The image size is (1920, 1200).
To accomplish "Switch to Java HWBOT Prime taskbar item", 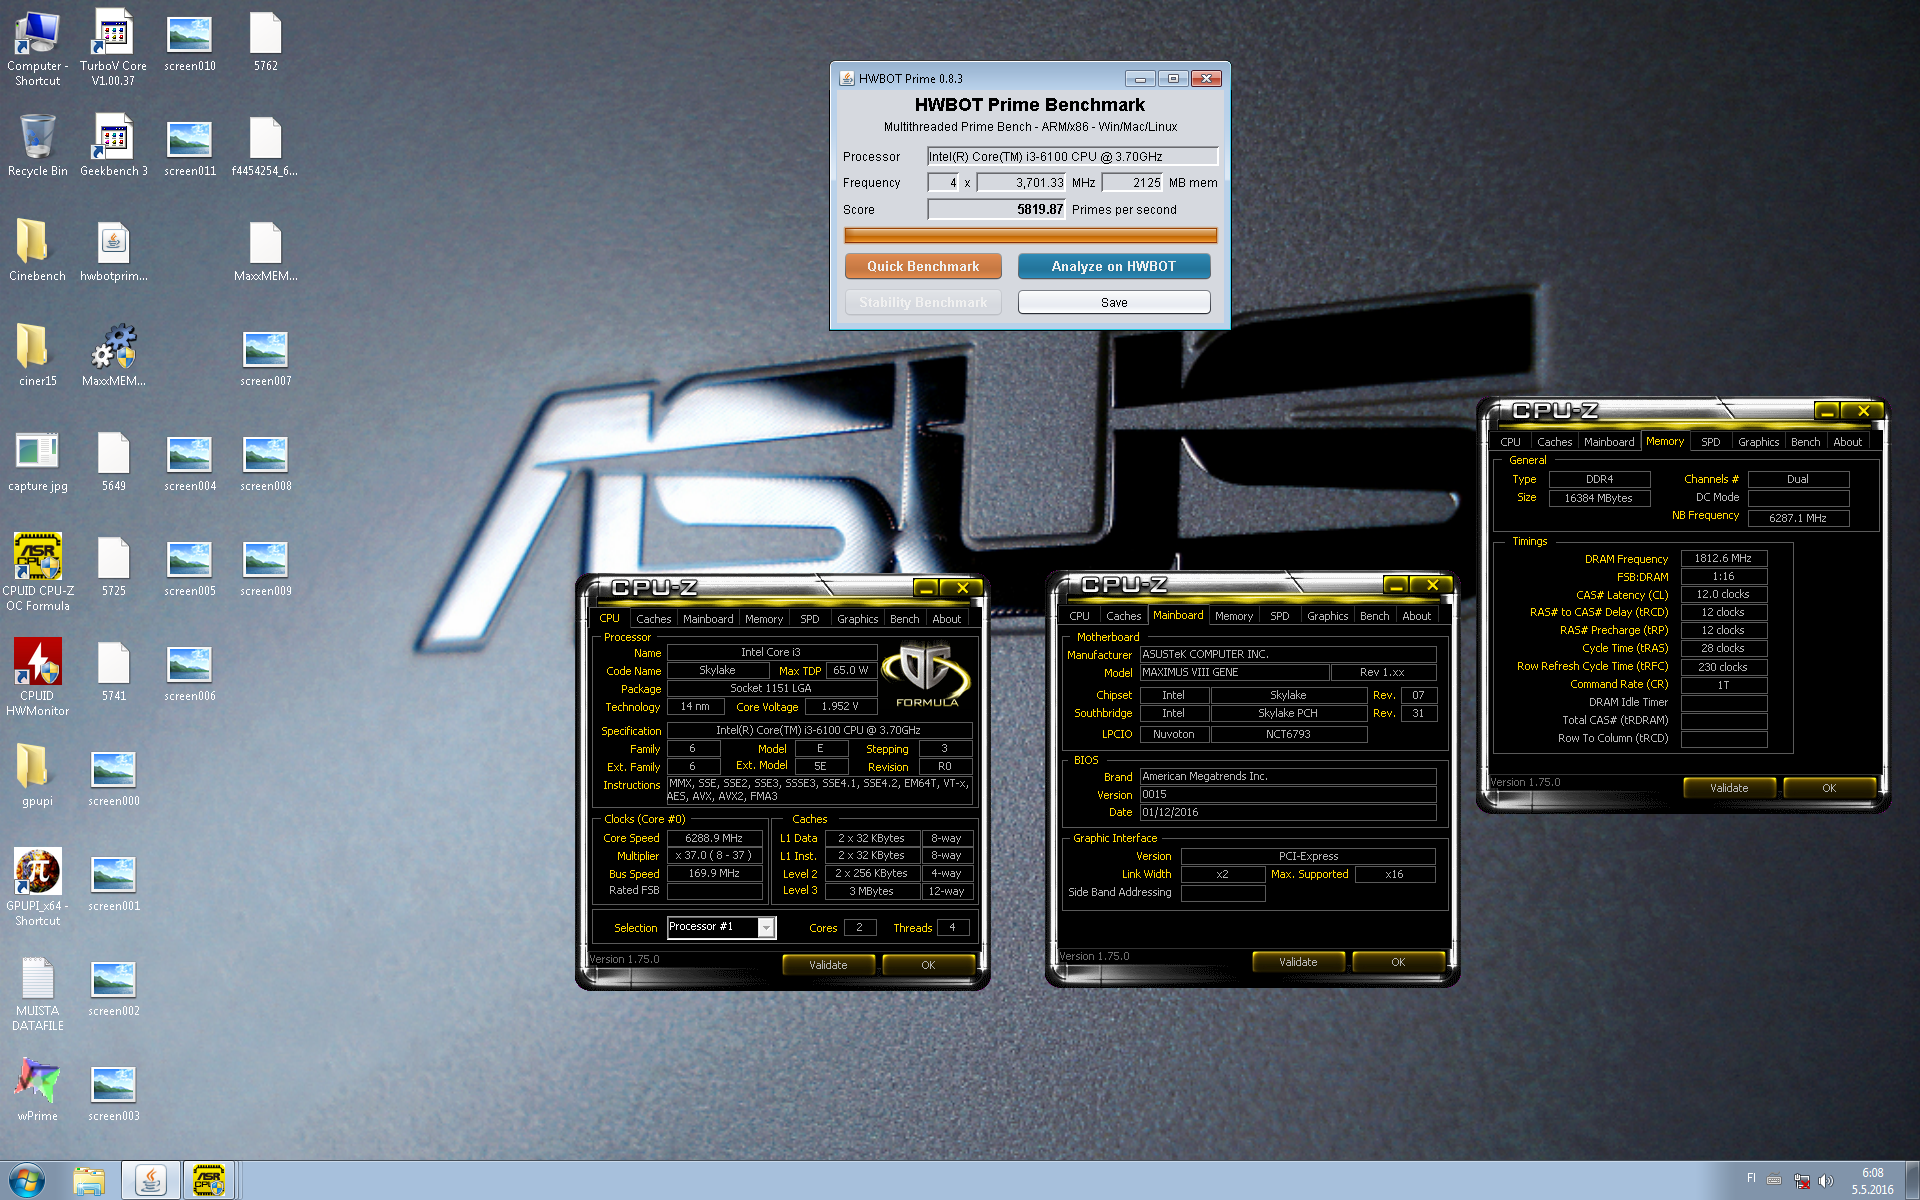I will point(151,1181).
